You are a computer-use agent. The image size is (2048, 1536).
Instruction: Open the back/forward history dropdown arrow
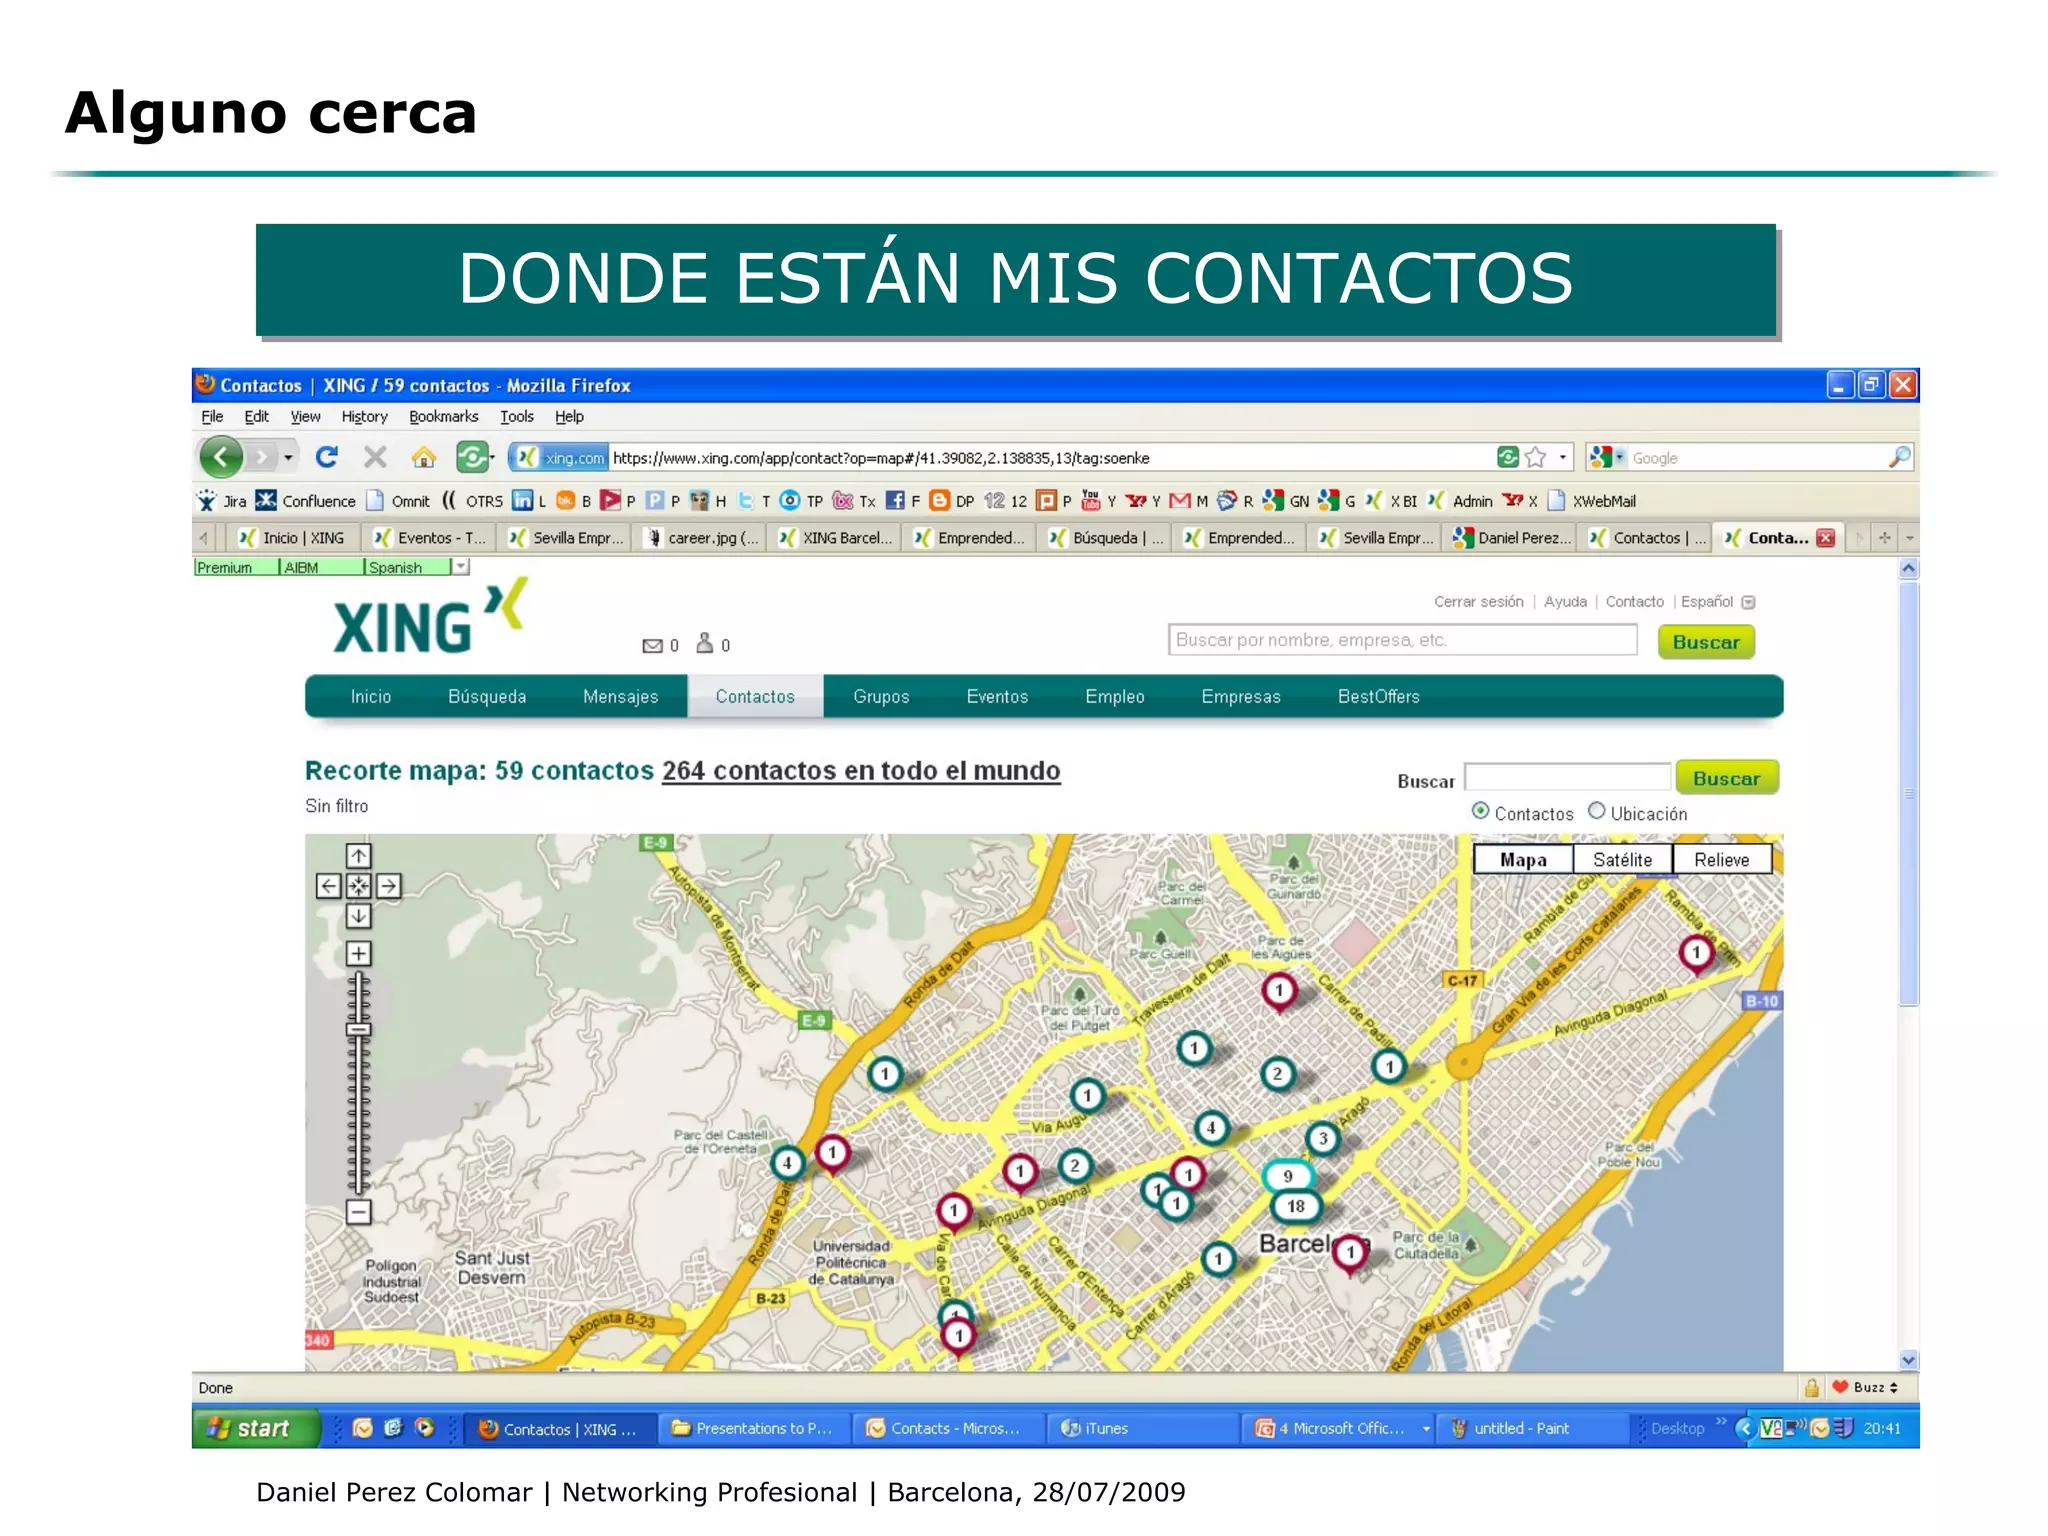coord(288,457)
